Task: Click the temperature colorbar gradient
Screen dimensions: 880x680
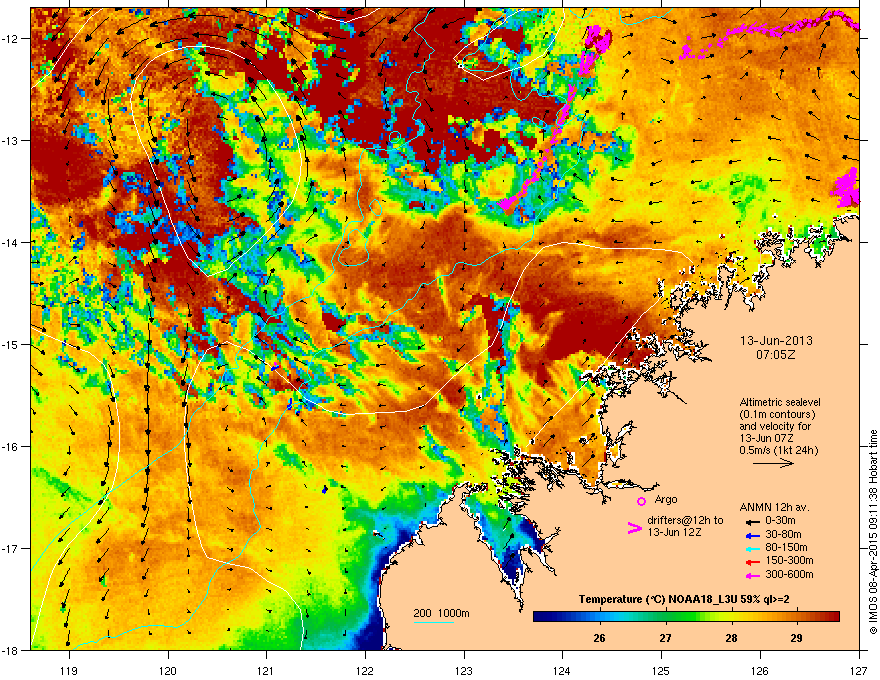Action: 686,617
